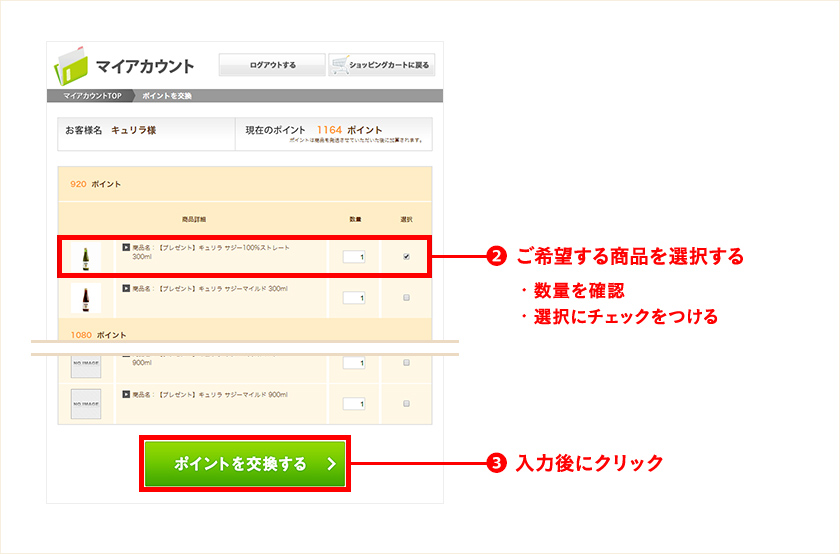Image resolution: width=840 pixels, height=554 pixels.
Task: Click arrow icon before サジーマイルド 300ml name
Action: [126, 288]
